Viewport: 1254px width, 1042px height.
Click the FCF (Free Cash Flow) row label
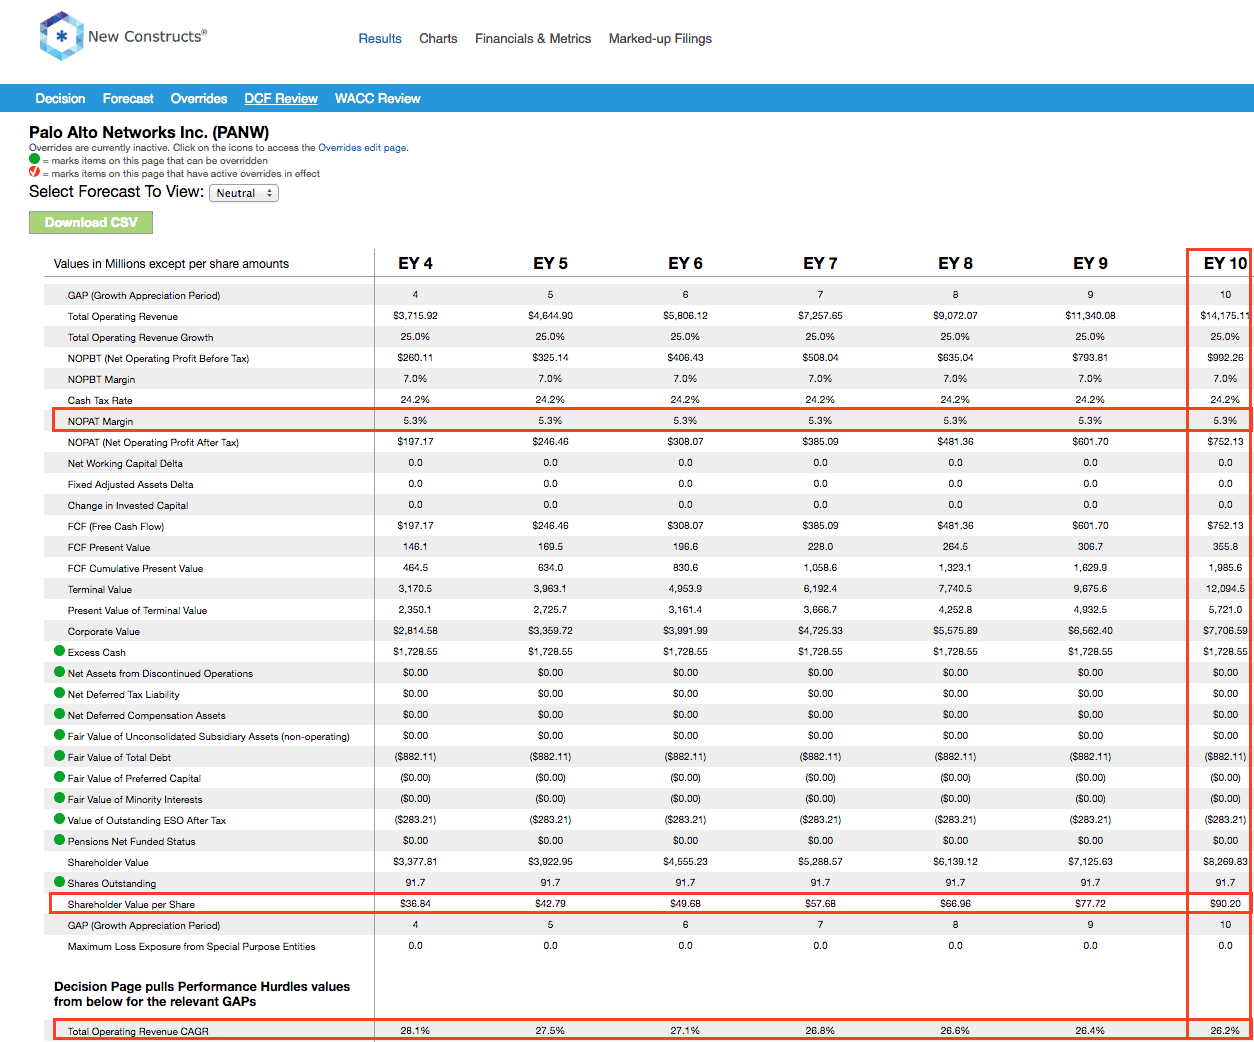point(116,527)
